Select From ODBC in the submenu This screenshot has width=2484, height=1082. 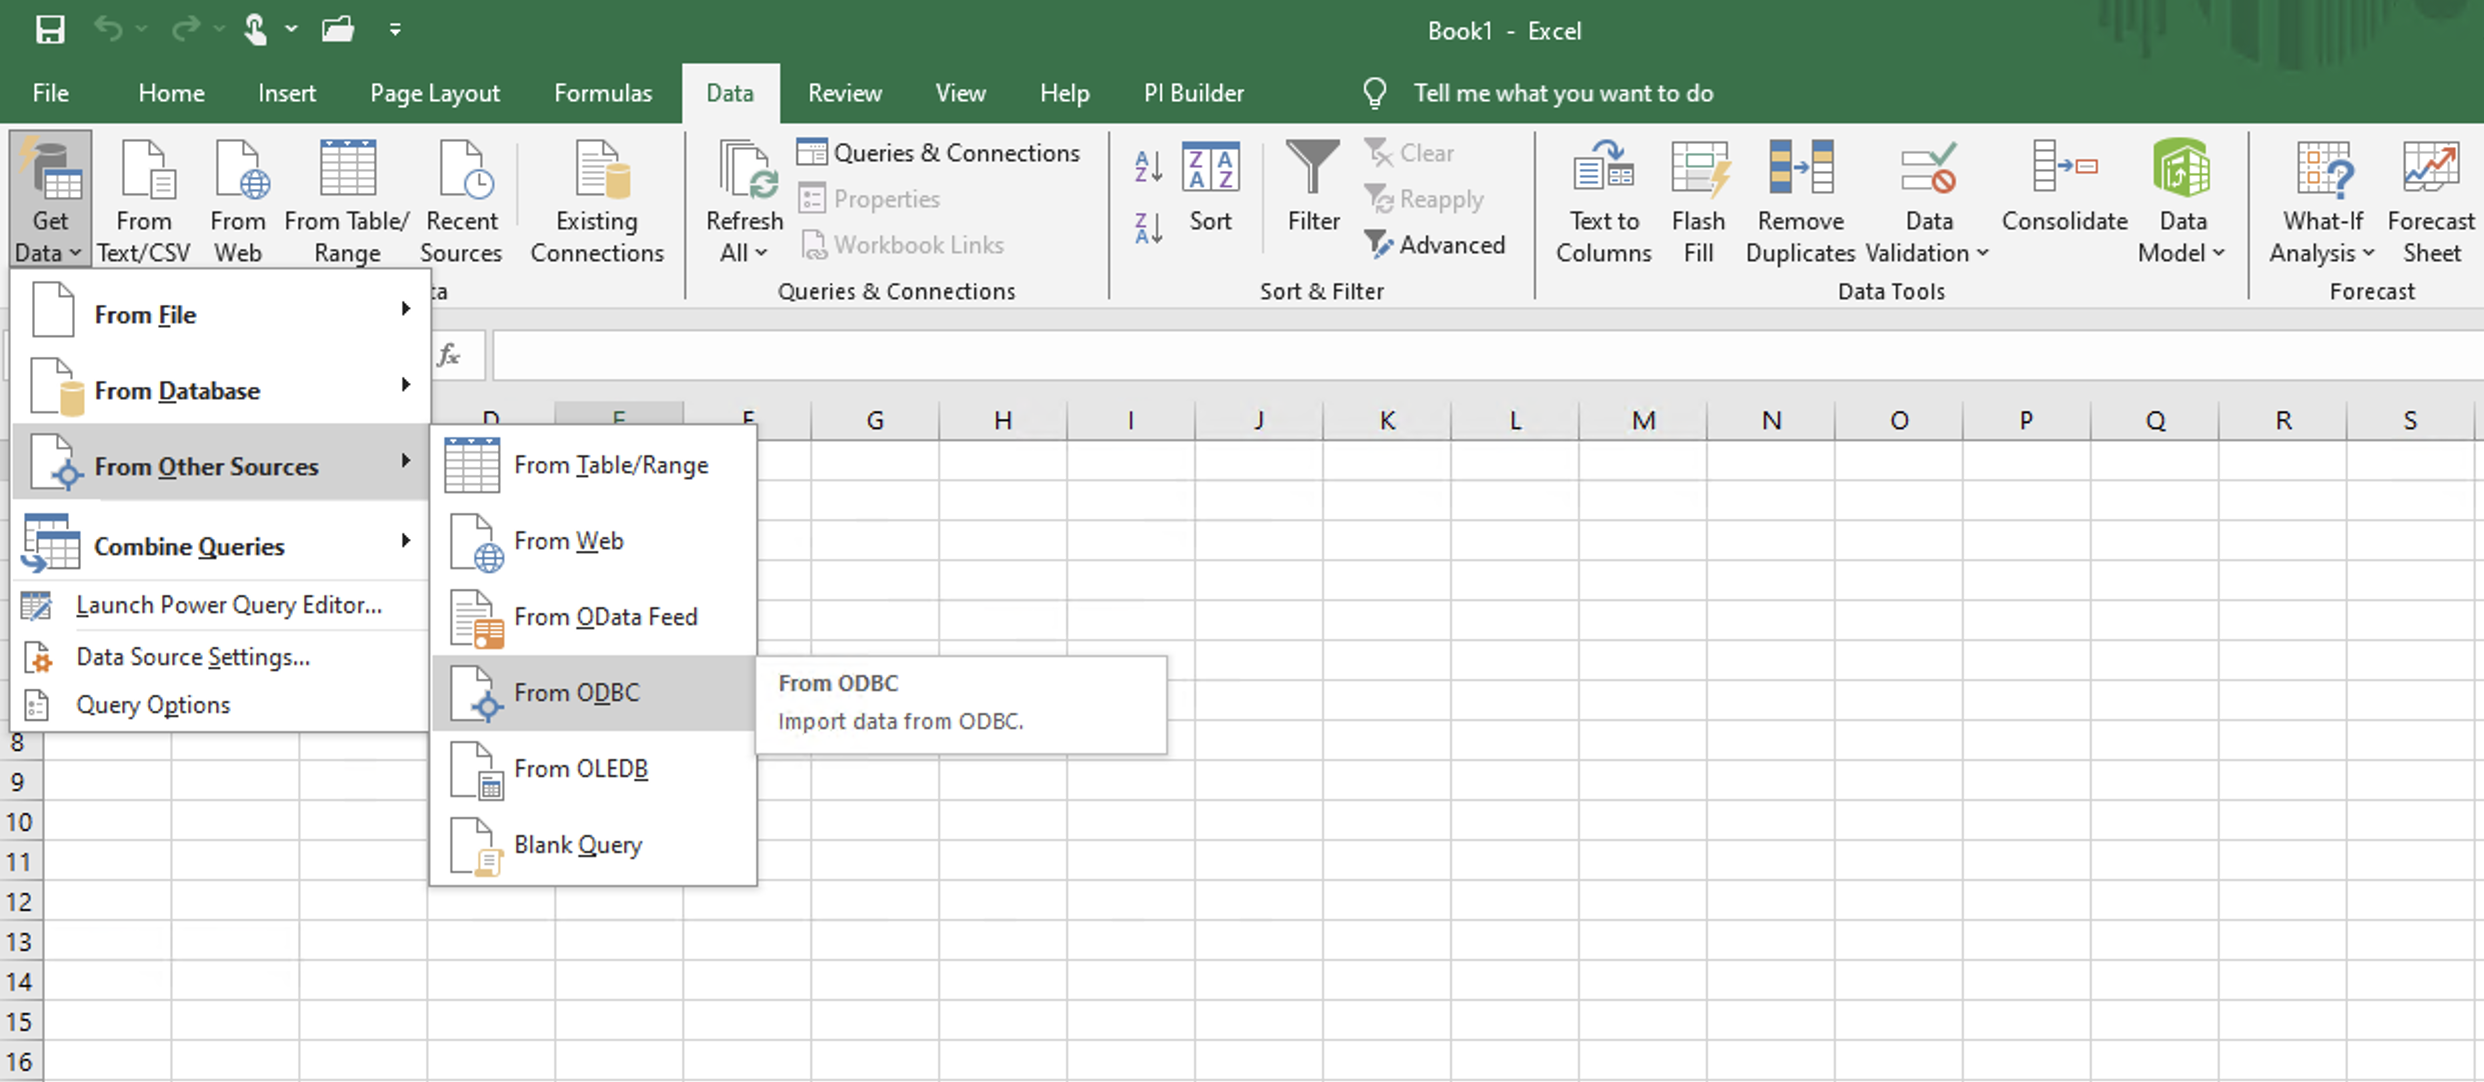click(576, 692)
